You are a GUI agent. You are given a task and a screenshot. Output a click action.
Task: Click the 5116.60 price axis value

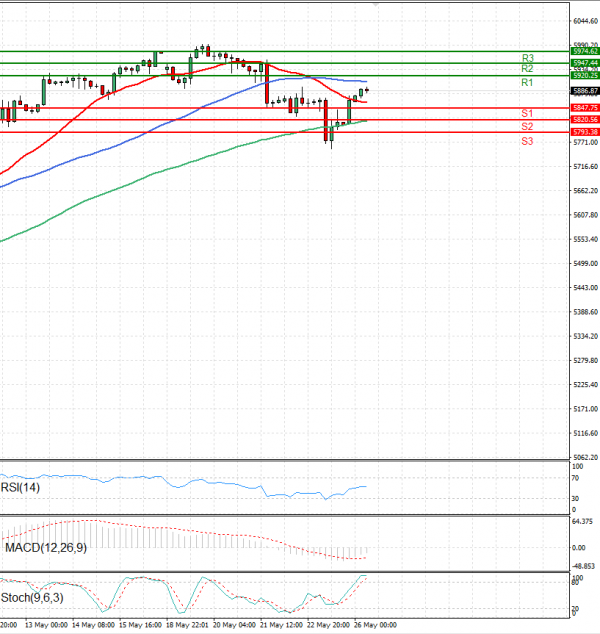click(585, 433)
